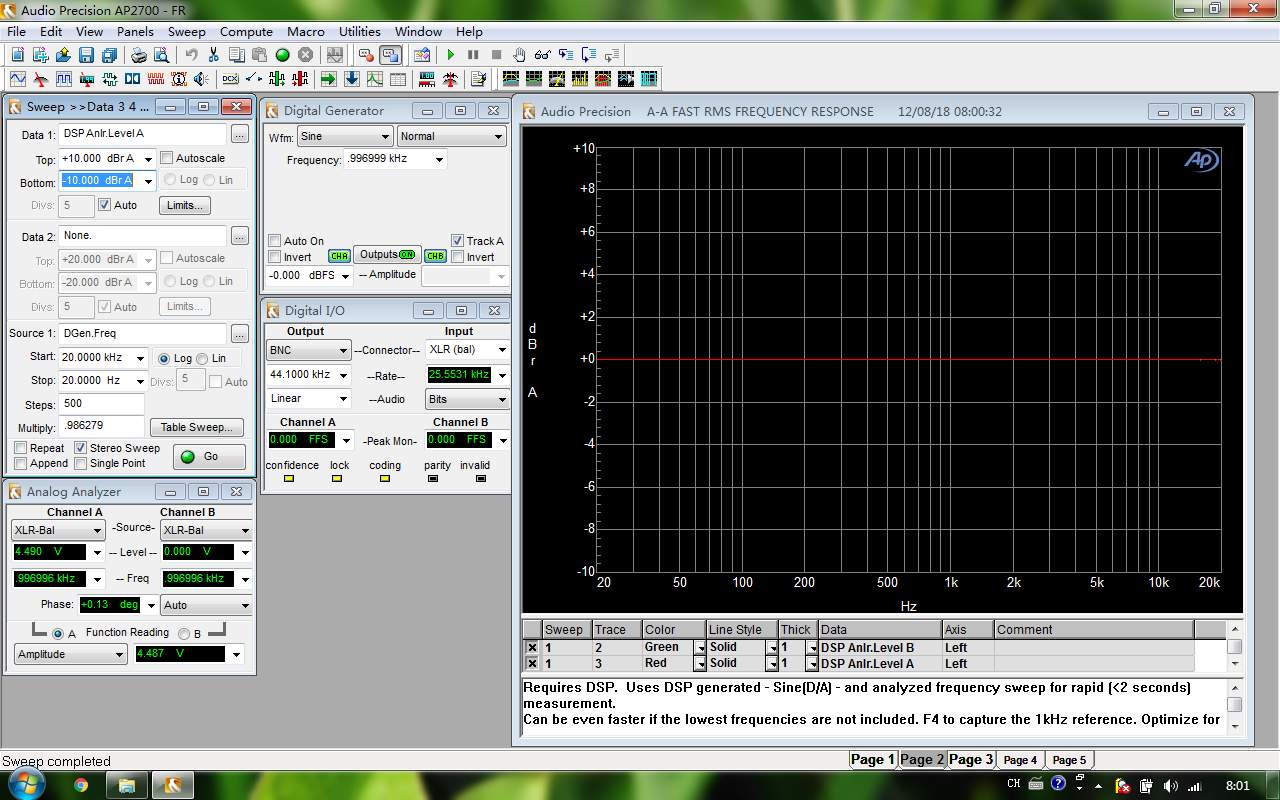Open the Sweep menu
Screen dimensions: 1280x800
(186, 31)
